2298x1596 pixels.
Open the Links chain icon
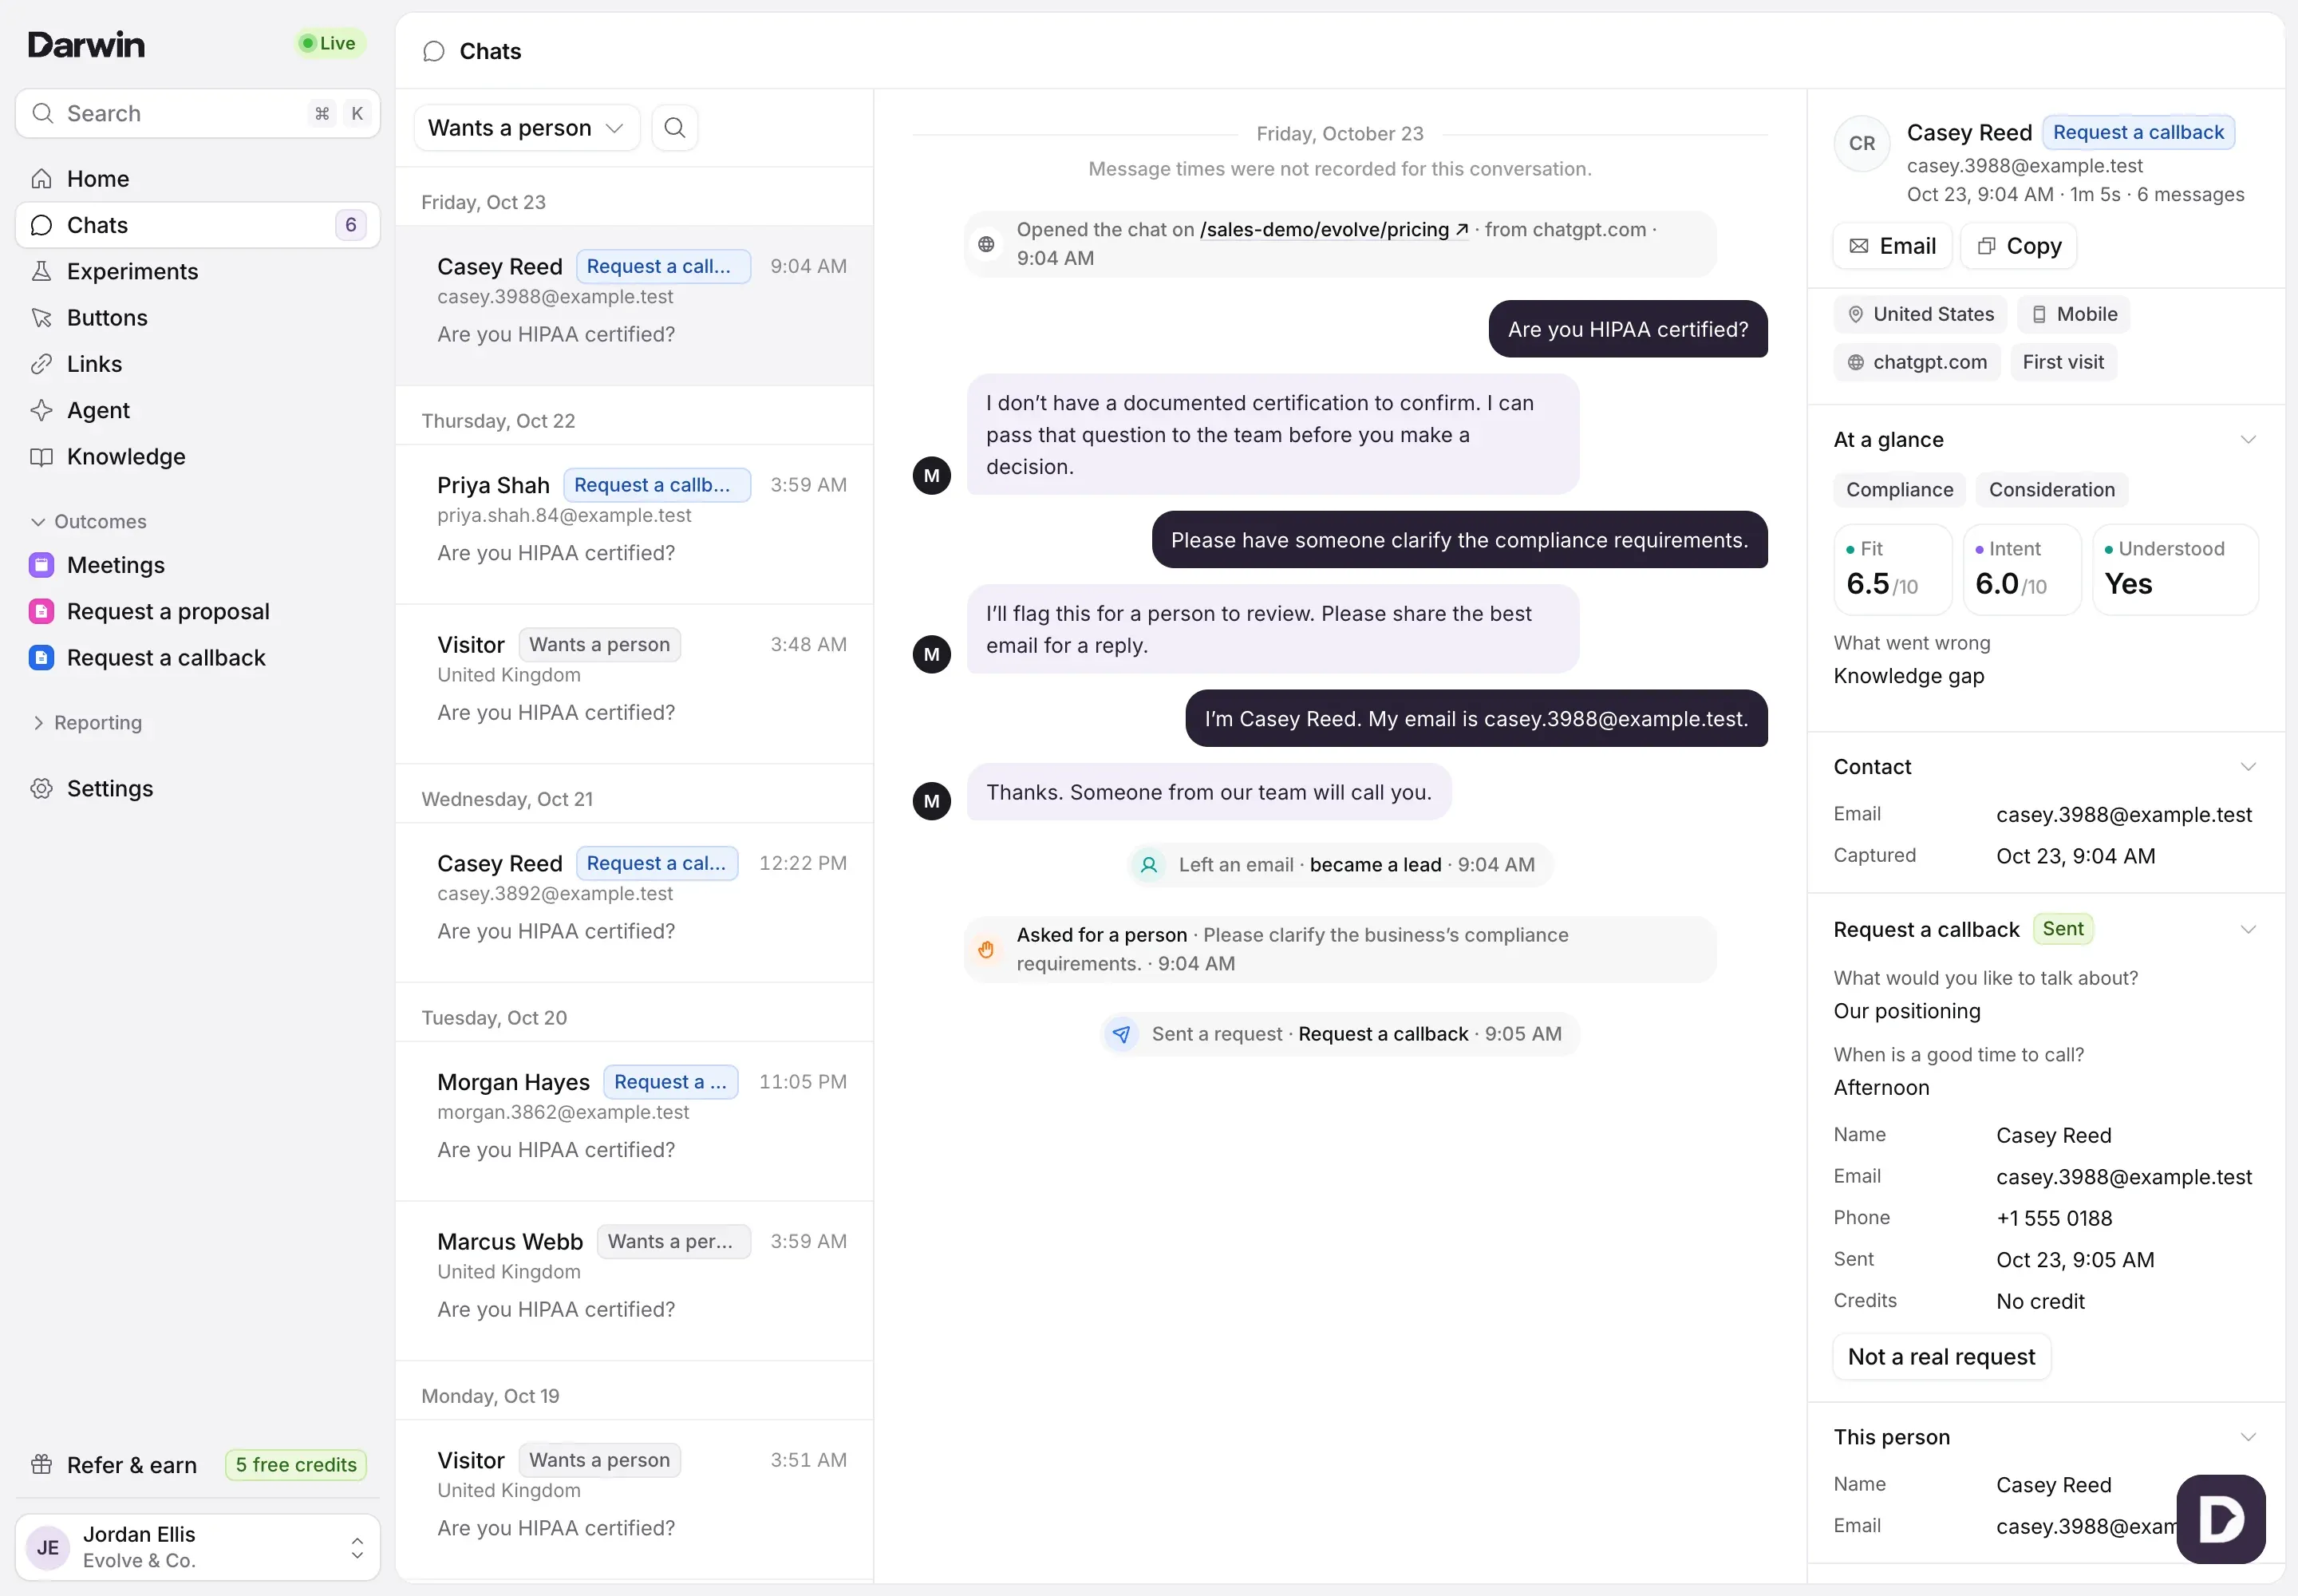pyautogui.click(x=41, y=364)
